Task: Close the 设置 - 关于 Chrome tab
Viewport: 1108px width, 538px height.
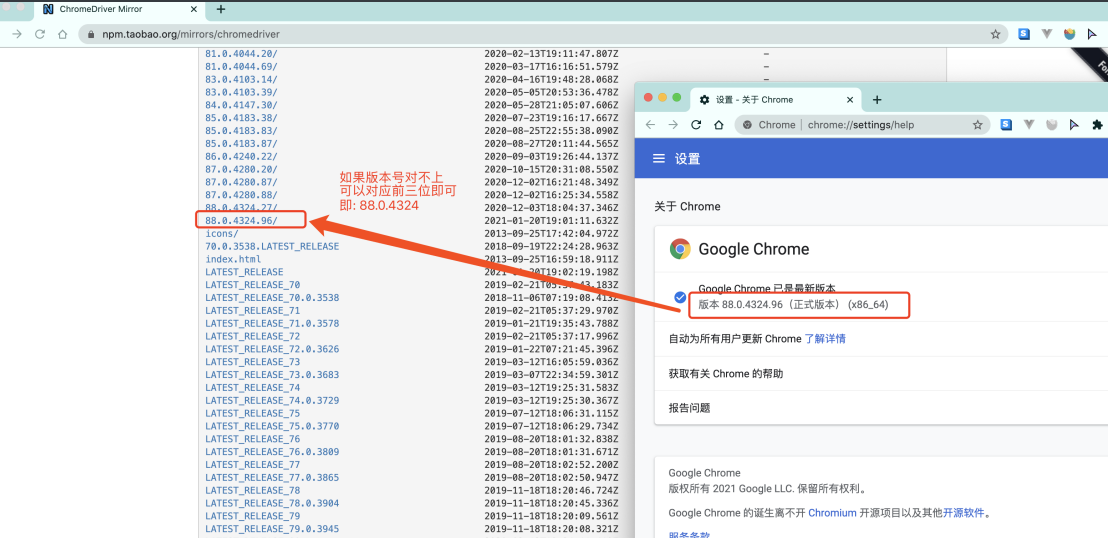Action: pyautogui.click(x=851, y=100)
